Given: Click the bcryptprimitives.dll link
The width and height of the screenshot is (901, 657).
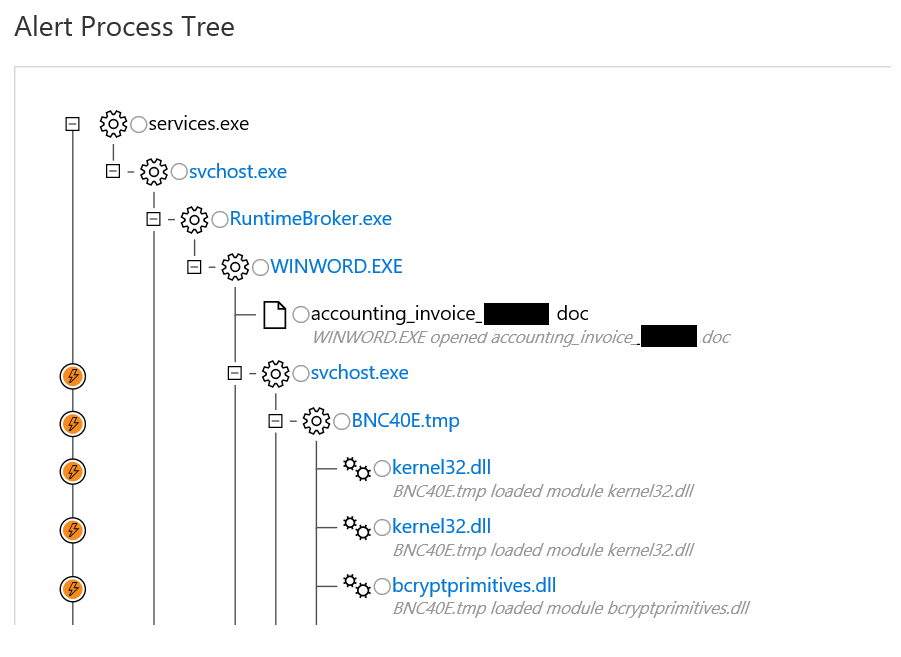Looking at the screenshot, I should pos(473,585).
